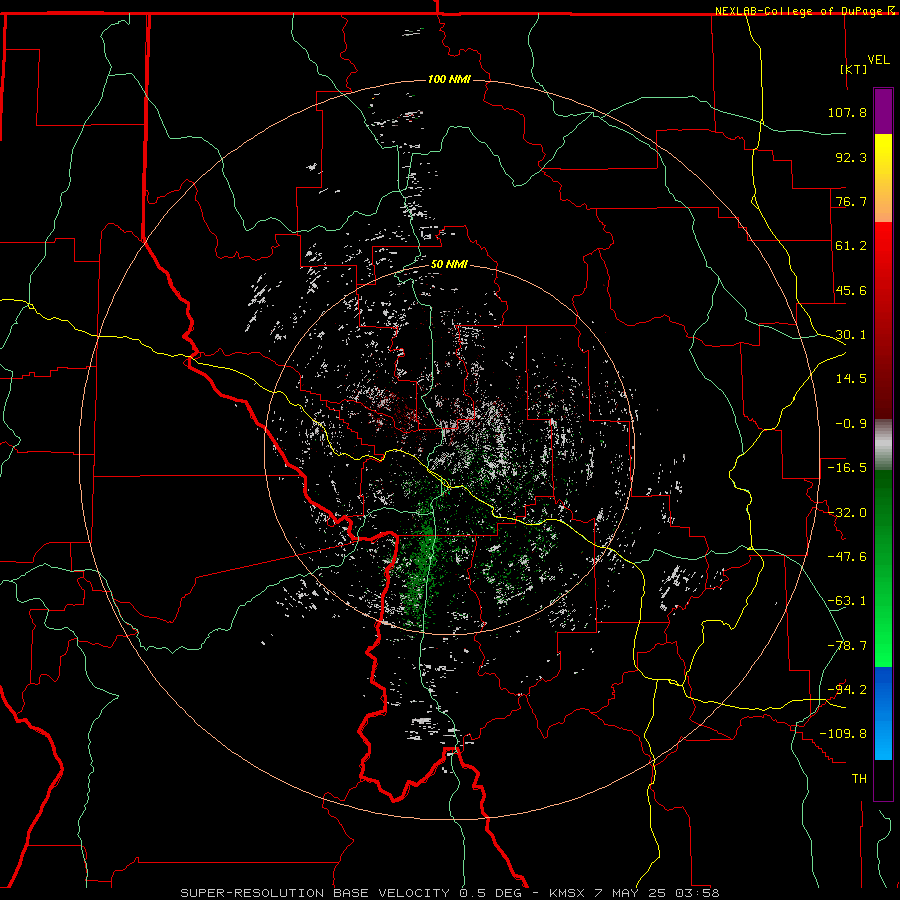Click the green segment of the color bar
Viewport: 900px width, 900px height.
click(x=883, y=568)
